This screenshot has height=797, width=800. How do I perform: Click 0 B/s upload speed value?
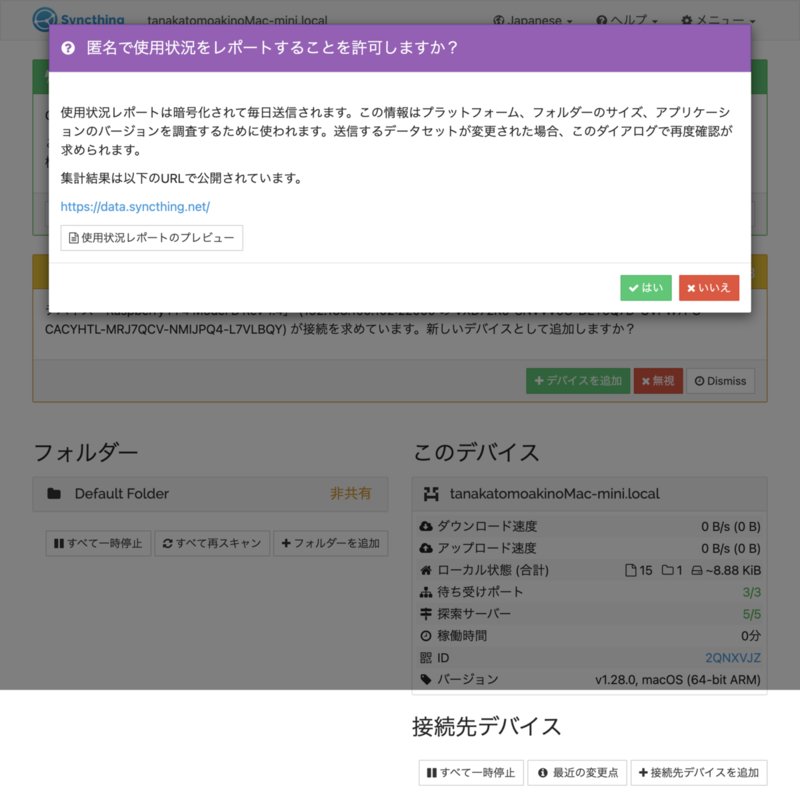(731, 549)
